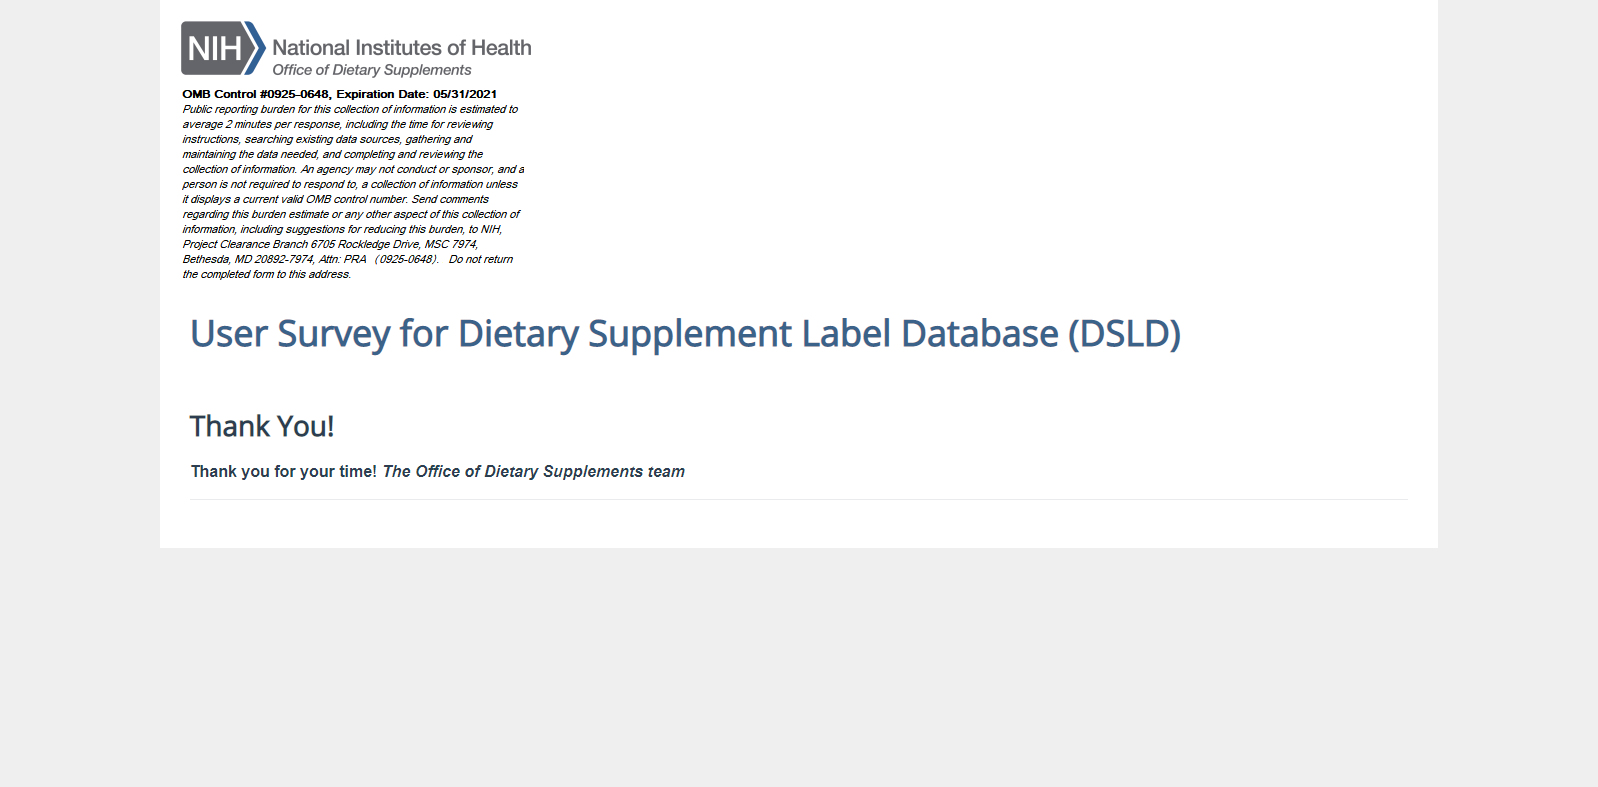
Task: Select the Office of Dietary Supplements subtitle
Action: tap(372, 70)
